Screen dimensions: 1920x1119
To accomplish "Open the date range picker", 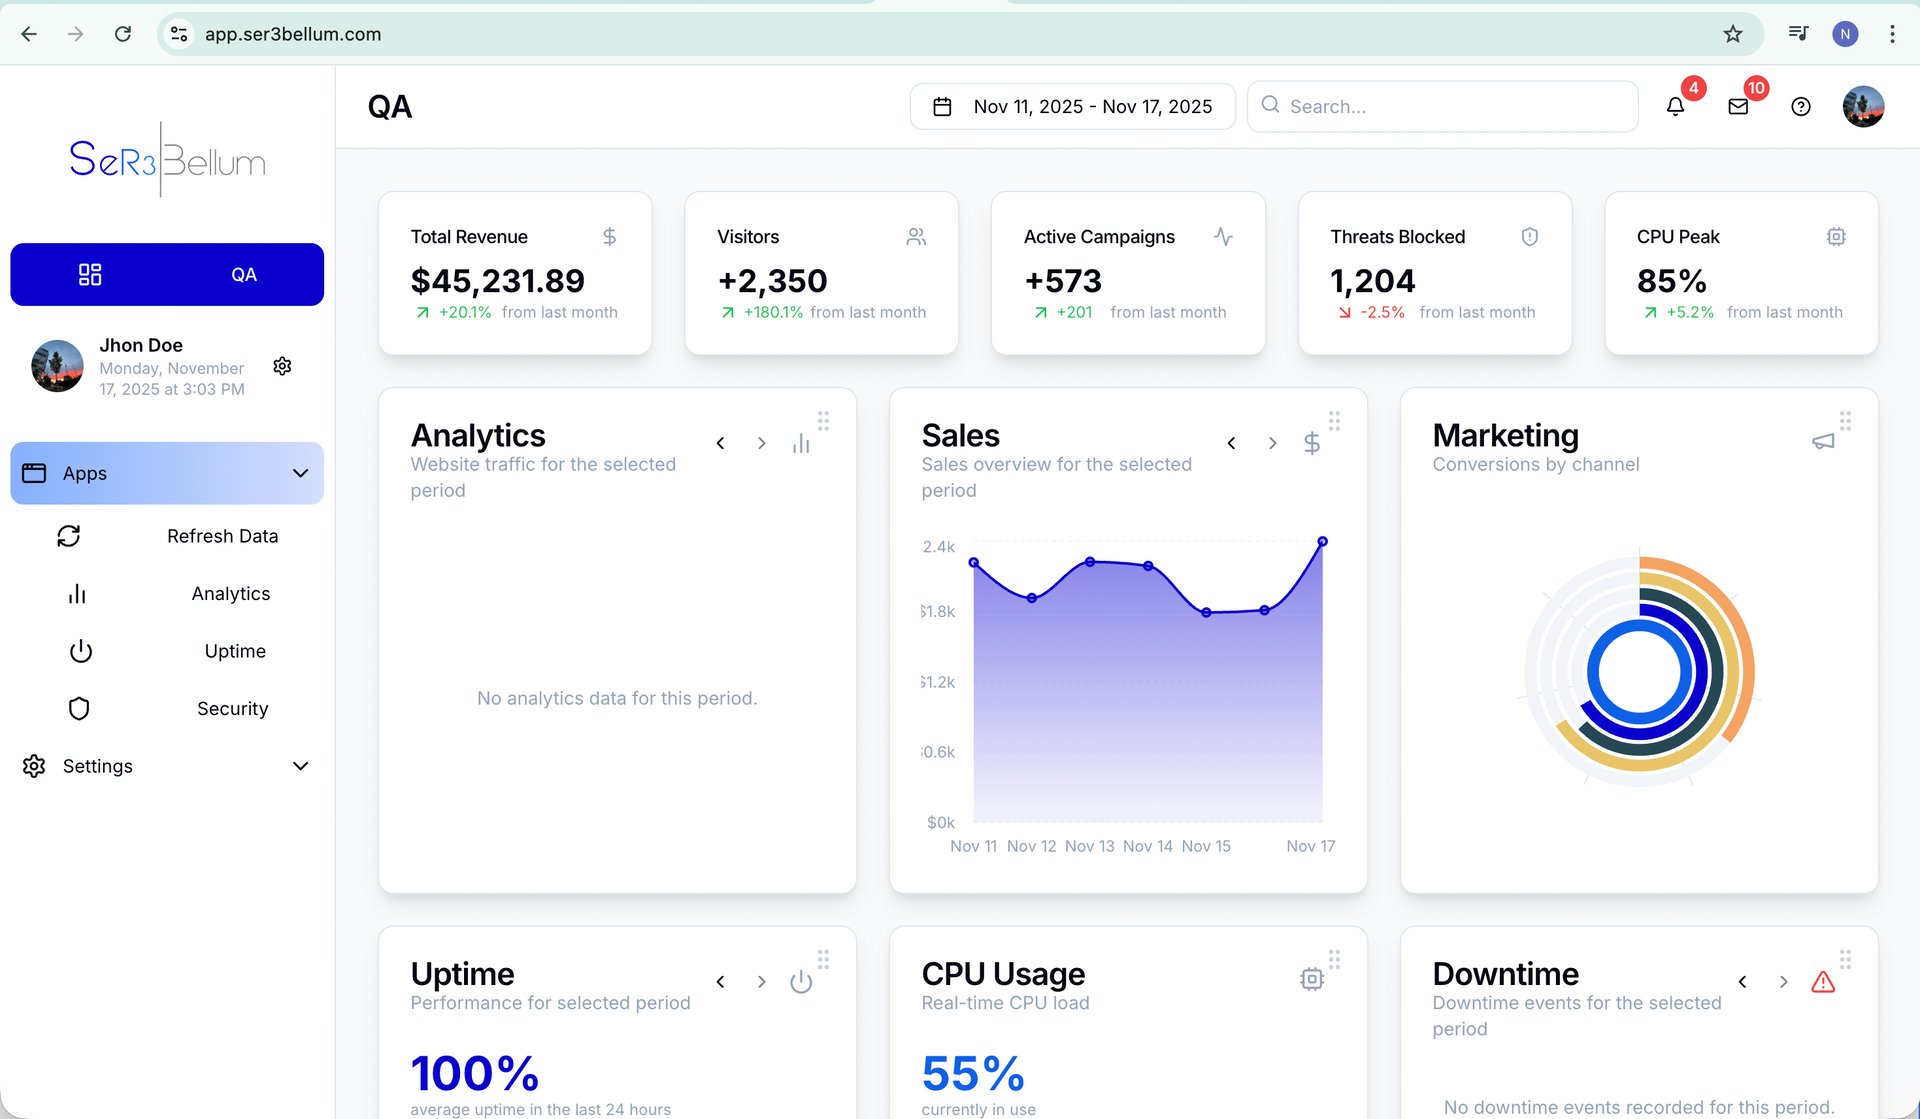I will (1072, 106).
